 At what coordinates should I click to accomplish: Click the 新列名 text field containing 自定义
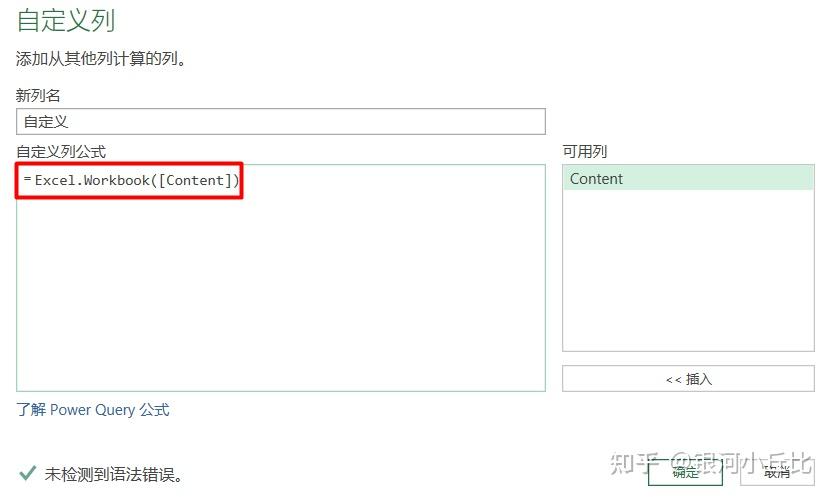point(280,122)
